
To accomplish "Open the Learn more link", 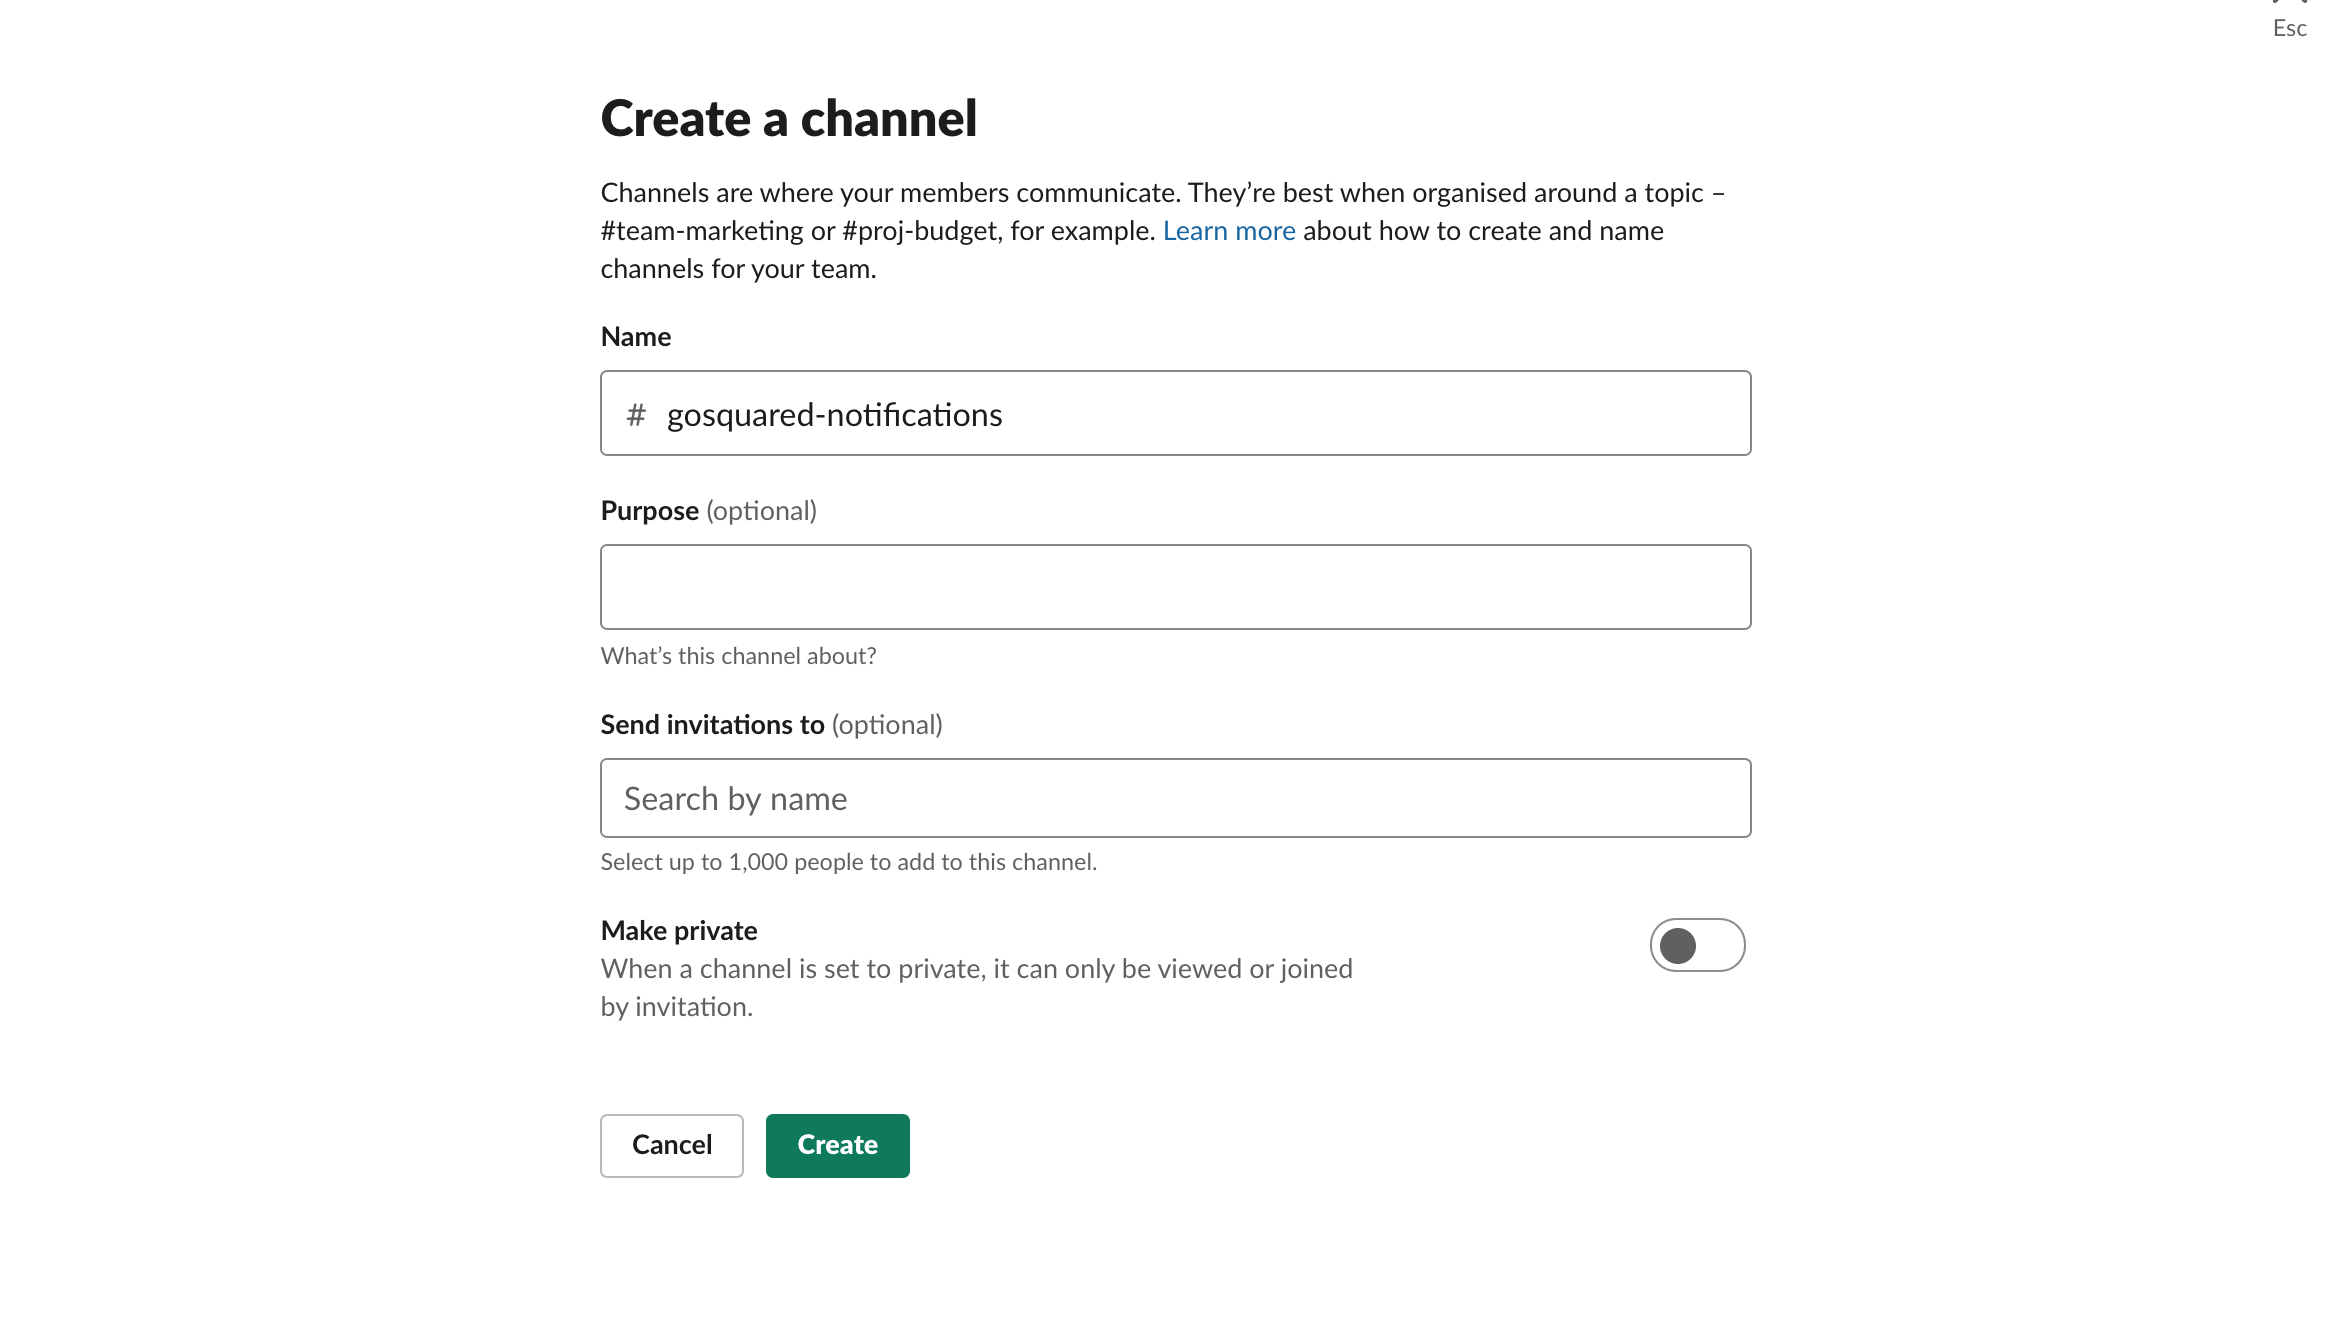I will coord(1229,231).
